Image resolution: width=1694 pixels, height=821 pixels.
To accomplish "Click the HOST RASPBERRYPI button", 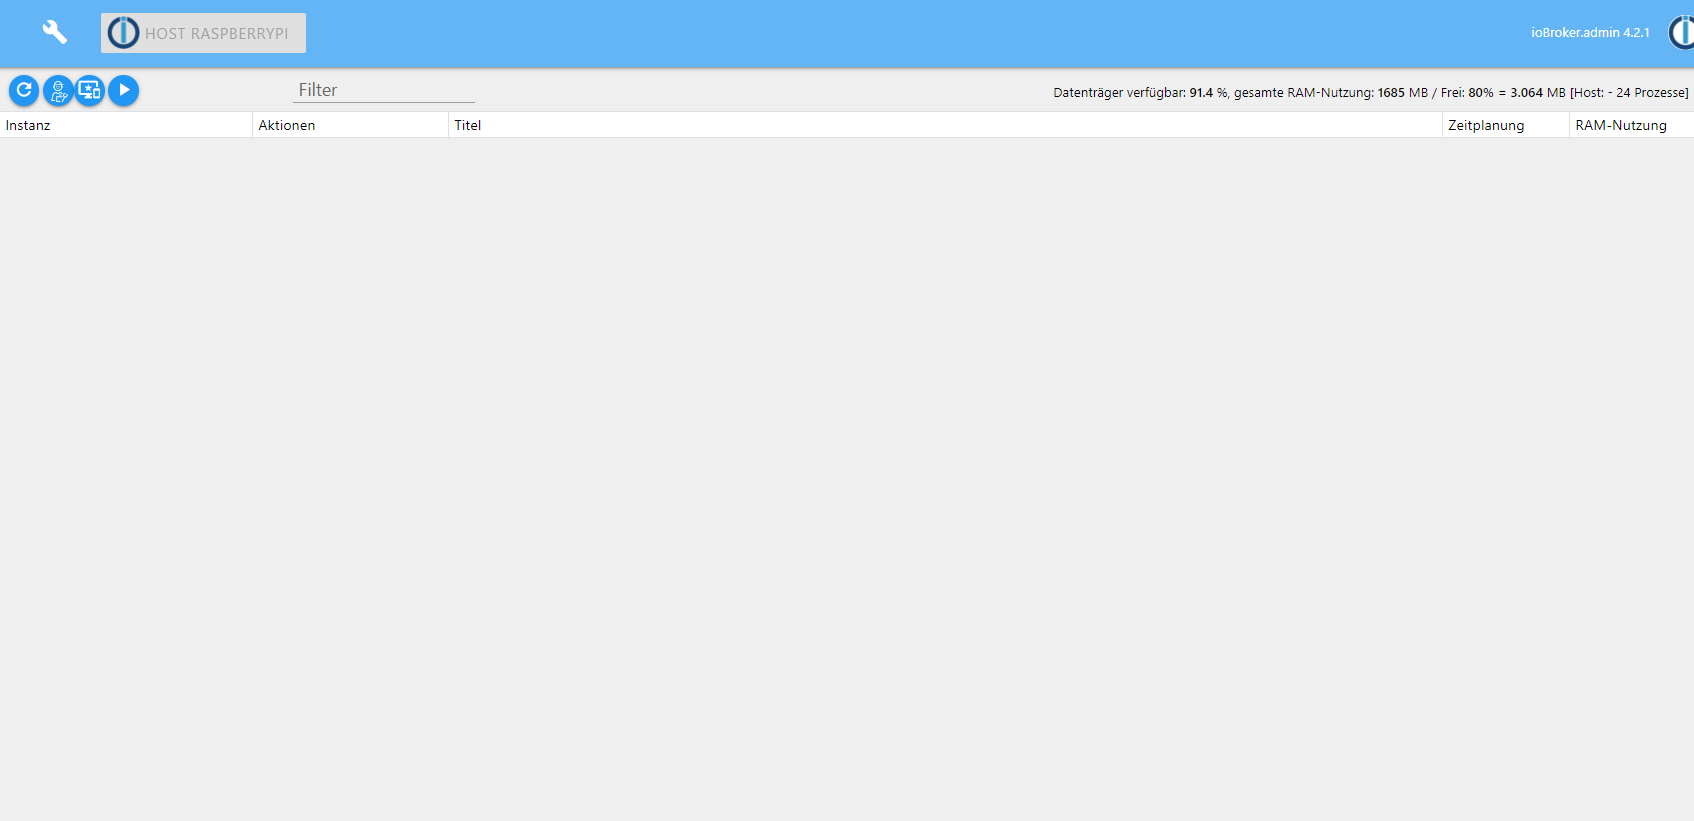I will pyautogui.click(x=203, y=33).
